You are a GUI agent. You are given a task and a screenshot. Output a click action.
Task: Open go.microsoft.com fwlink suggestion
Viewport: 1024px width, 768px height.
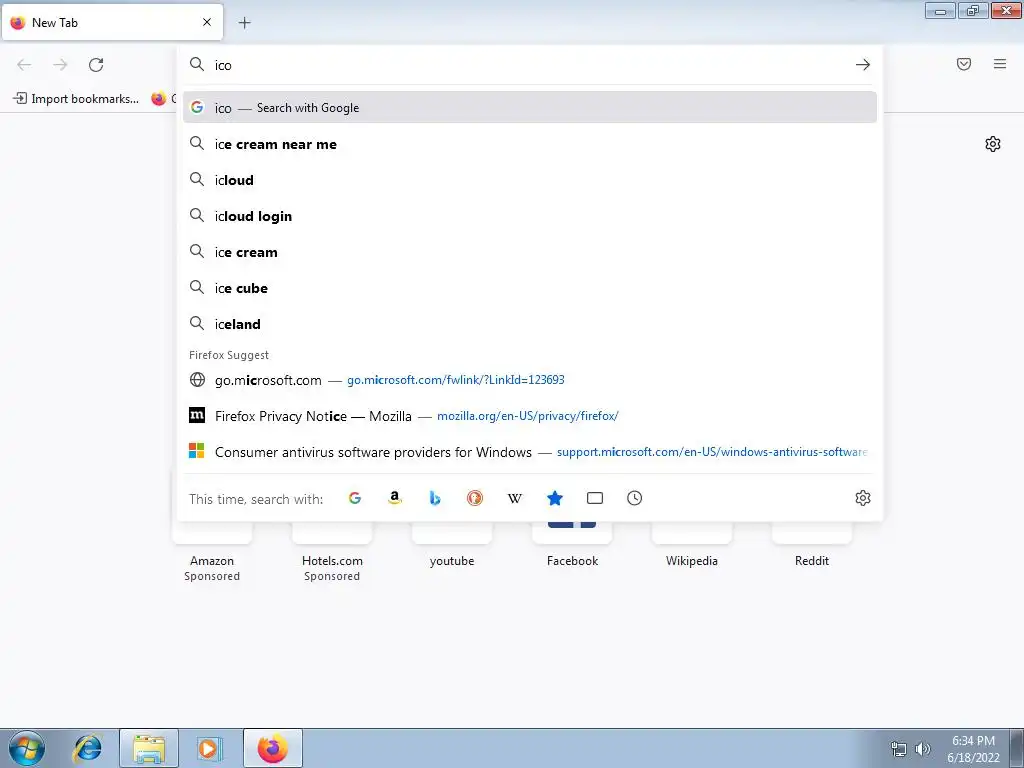click(530, 380)
